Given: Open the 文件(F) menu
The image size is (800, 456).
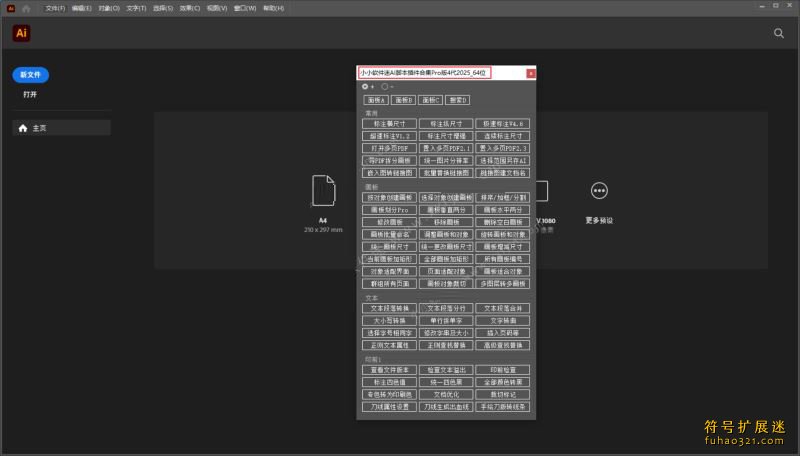Looking at the screenshot, I should coord(55,8).
